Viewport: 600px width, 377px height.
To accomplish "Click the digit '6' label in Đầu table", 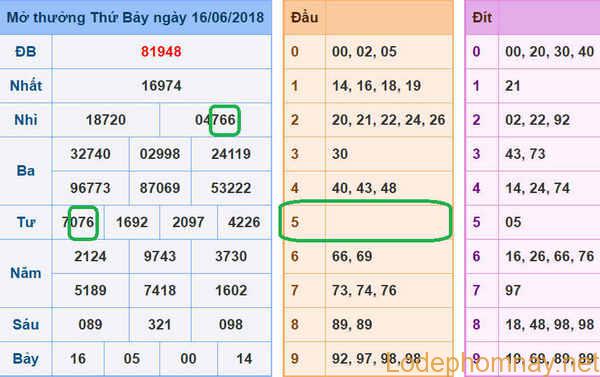I will point(295,256).
